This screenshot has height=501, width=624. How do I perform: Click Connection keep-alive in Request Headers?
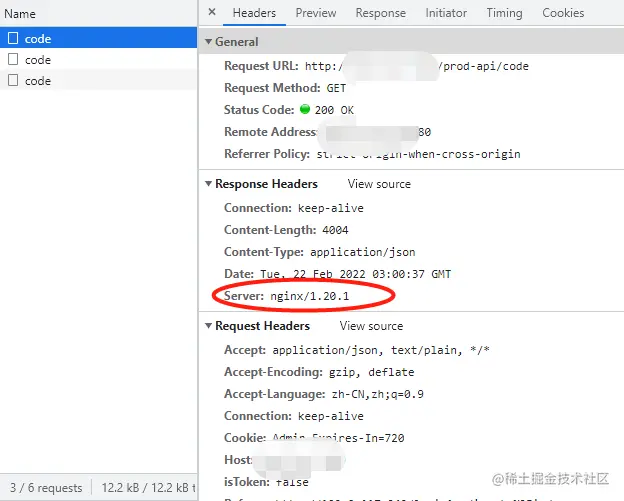pos(294,416)
